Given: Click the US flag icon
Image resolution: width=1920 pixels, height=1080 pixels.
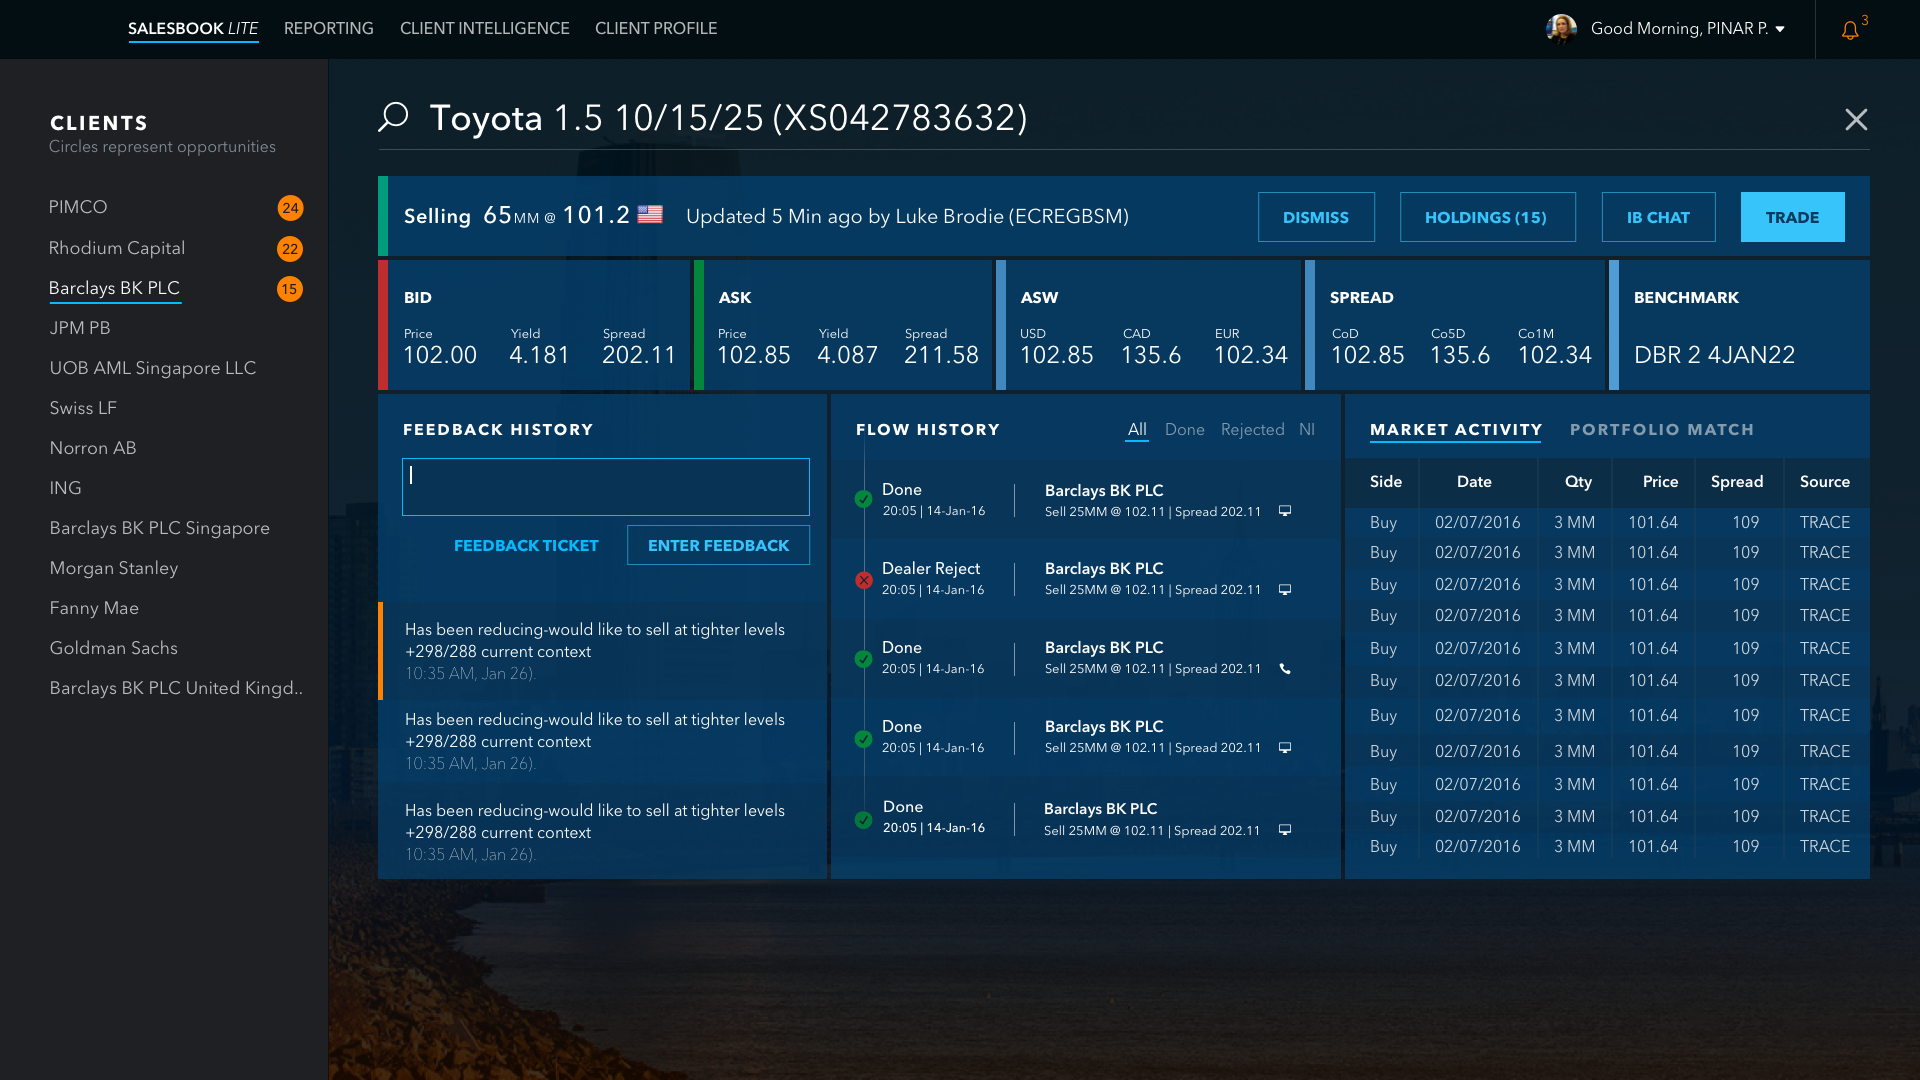Looking at the screenshot, I should click(650, 214).
